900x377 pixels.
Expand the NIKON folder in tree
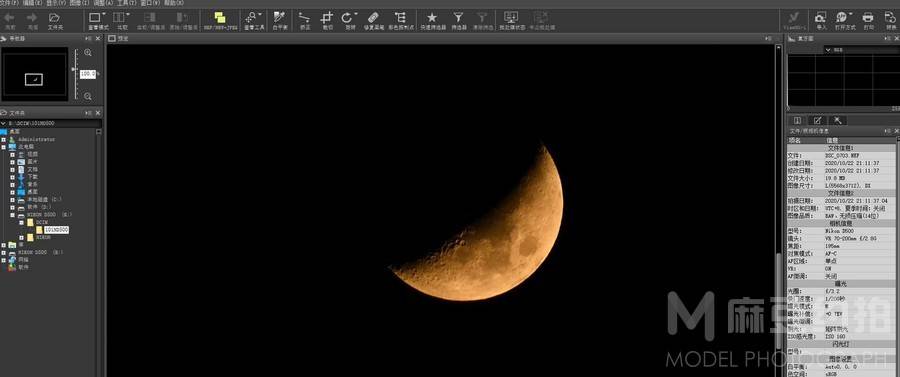pos(22,237)
